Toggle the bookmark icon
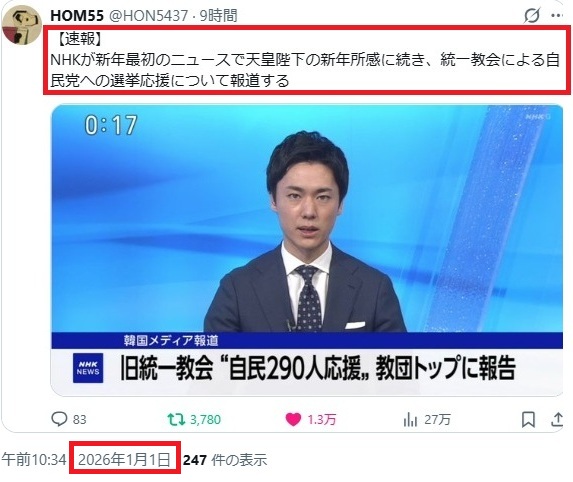Image resolution: width=573 pixels, height=482 pixels. (528, 420)
